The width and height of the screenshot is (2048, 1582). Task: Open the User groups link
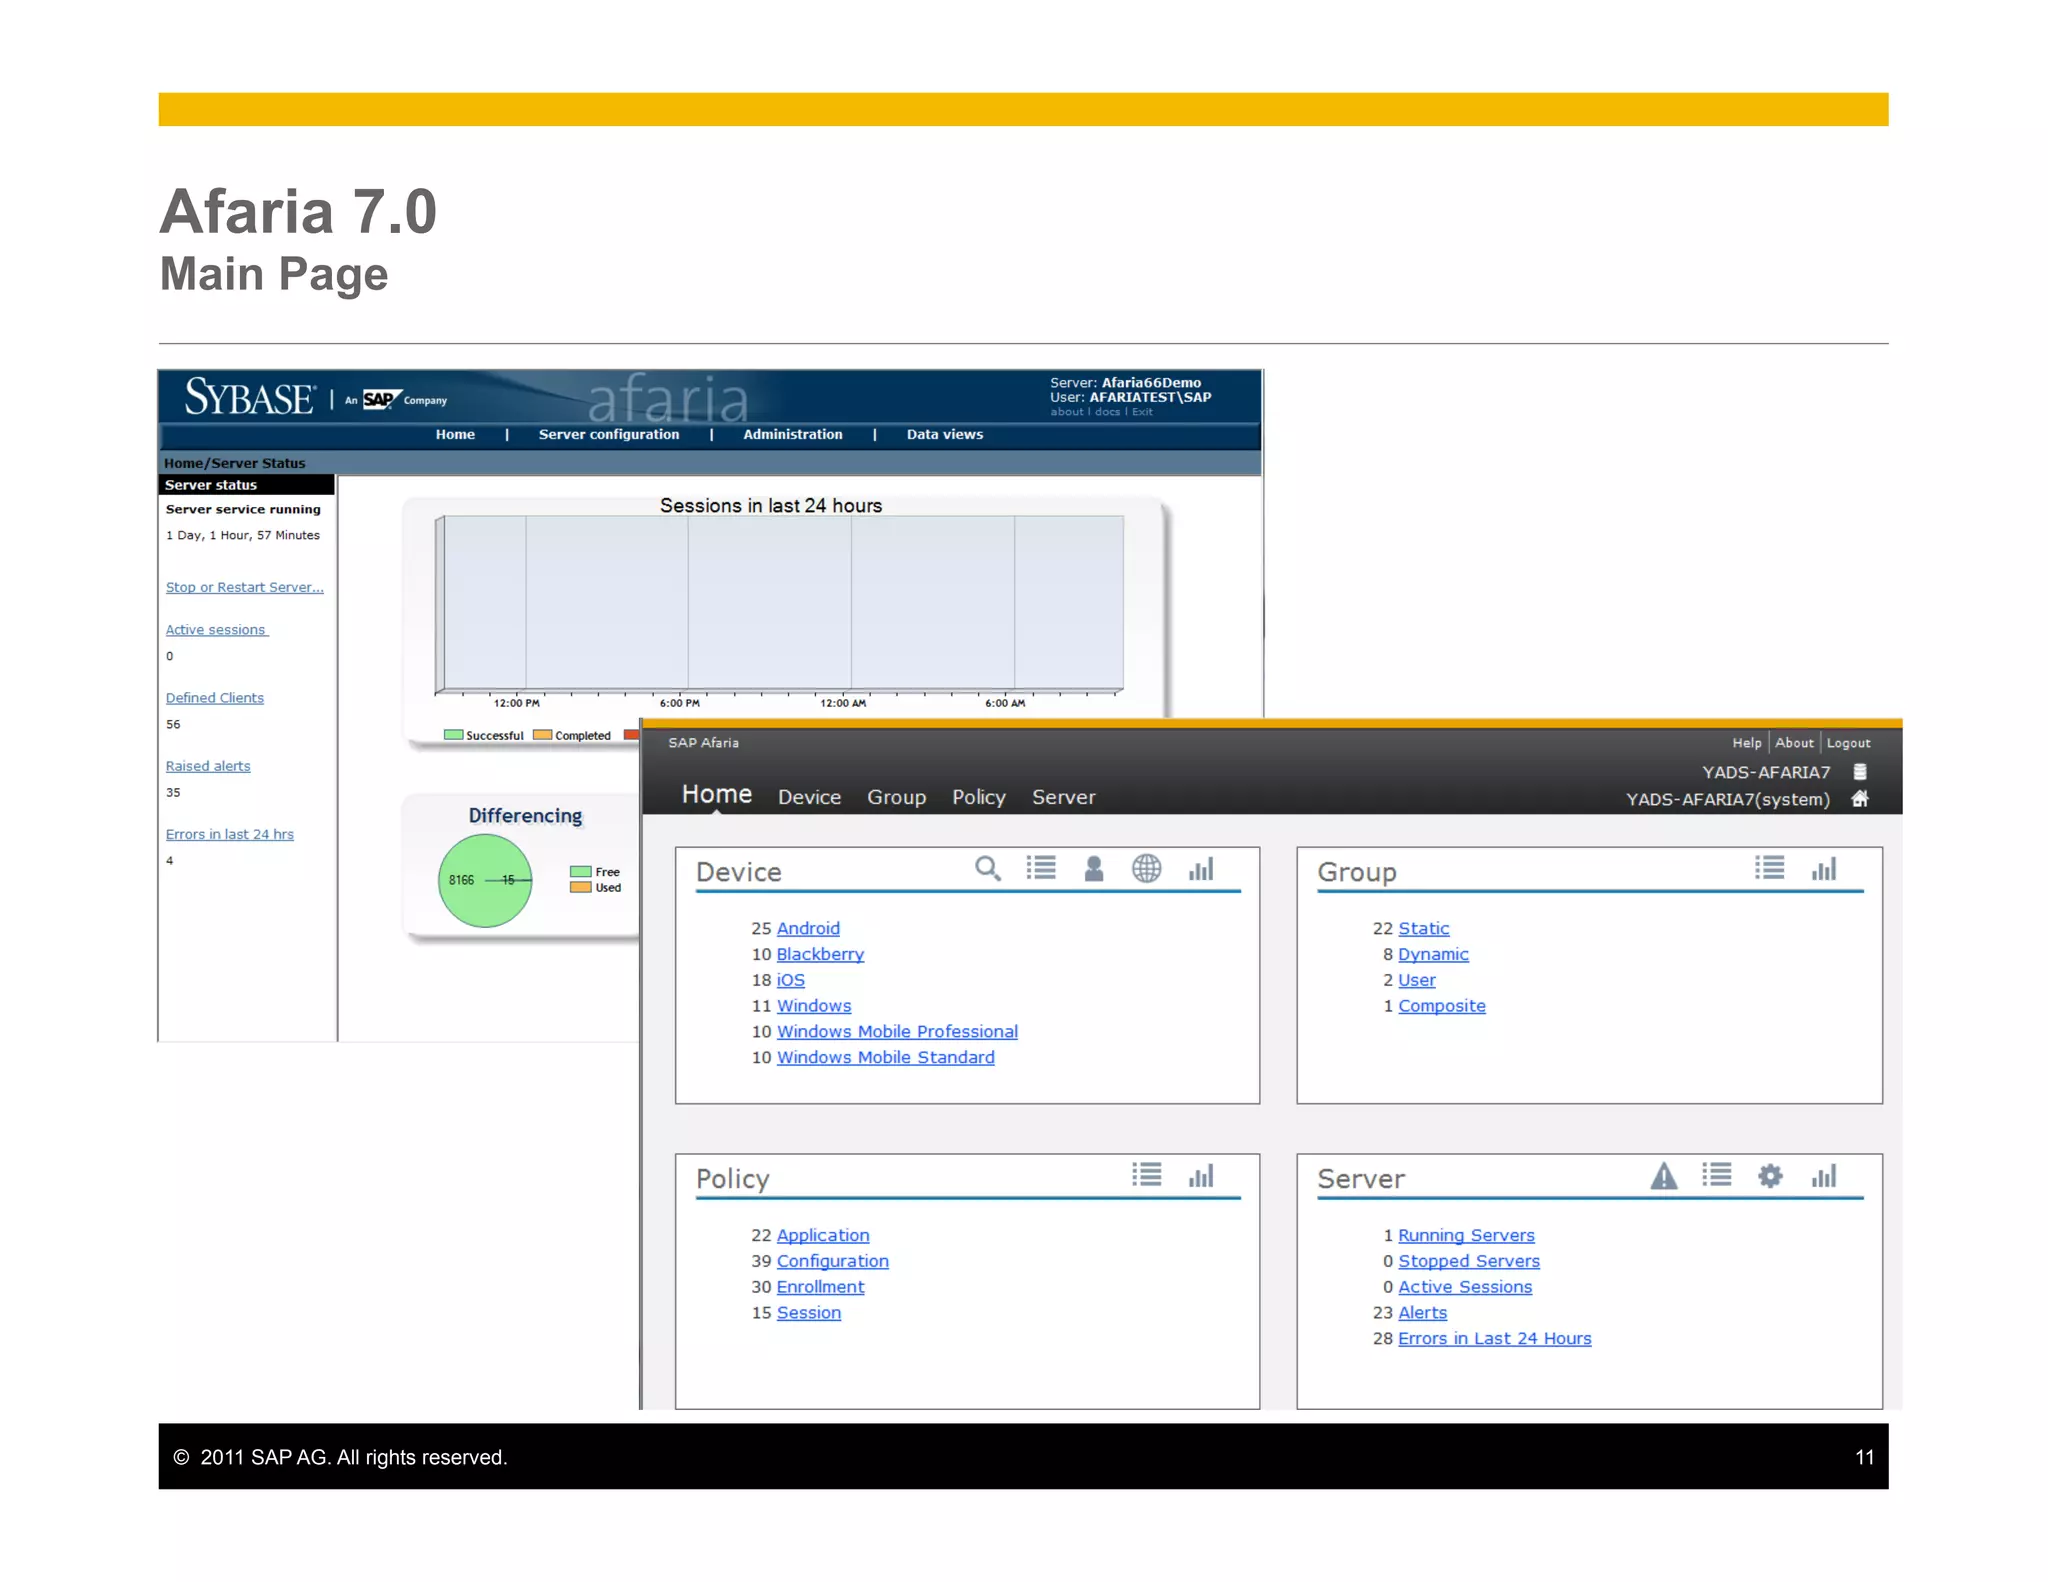(x=1416, y=980)
